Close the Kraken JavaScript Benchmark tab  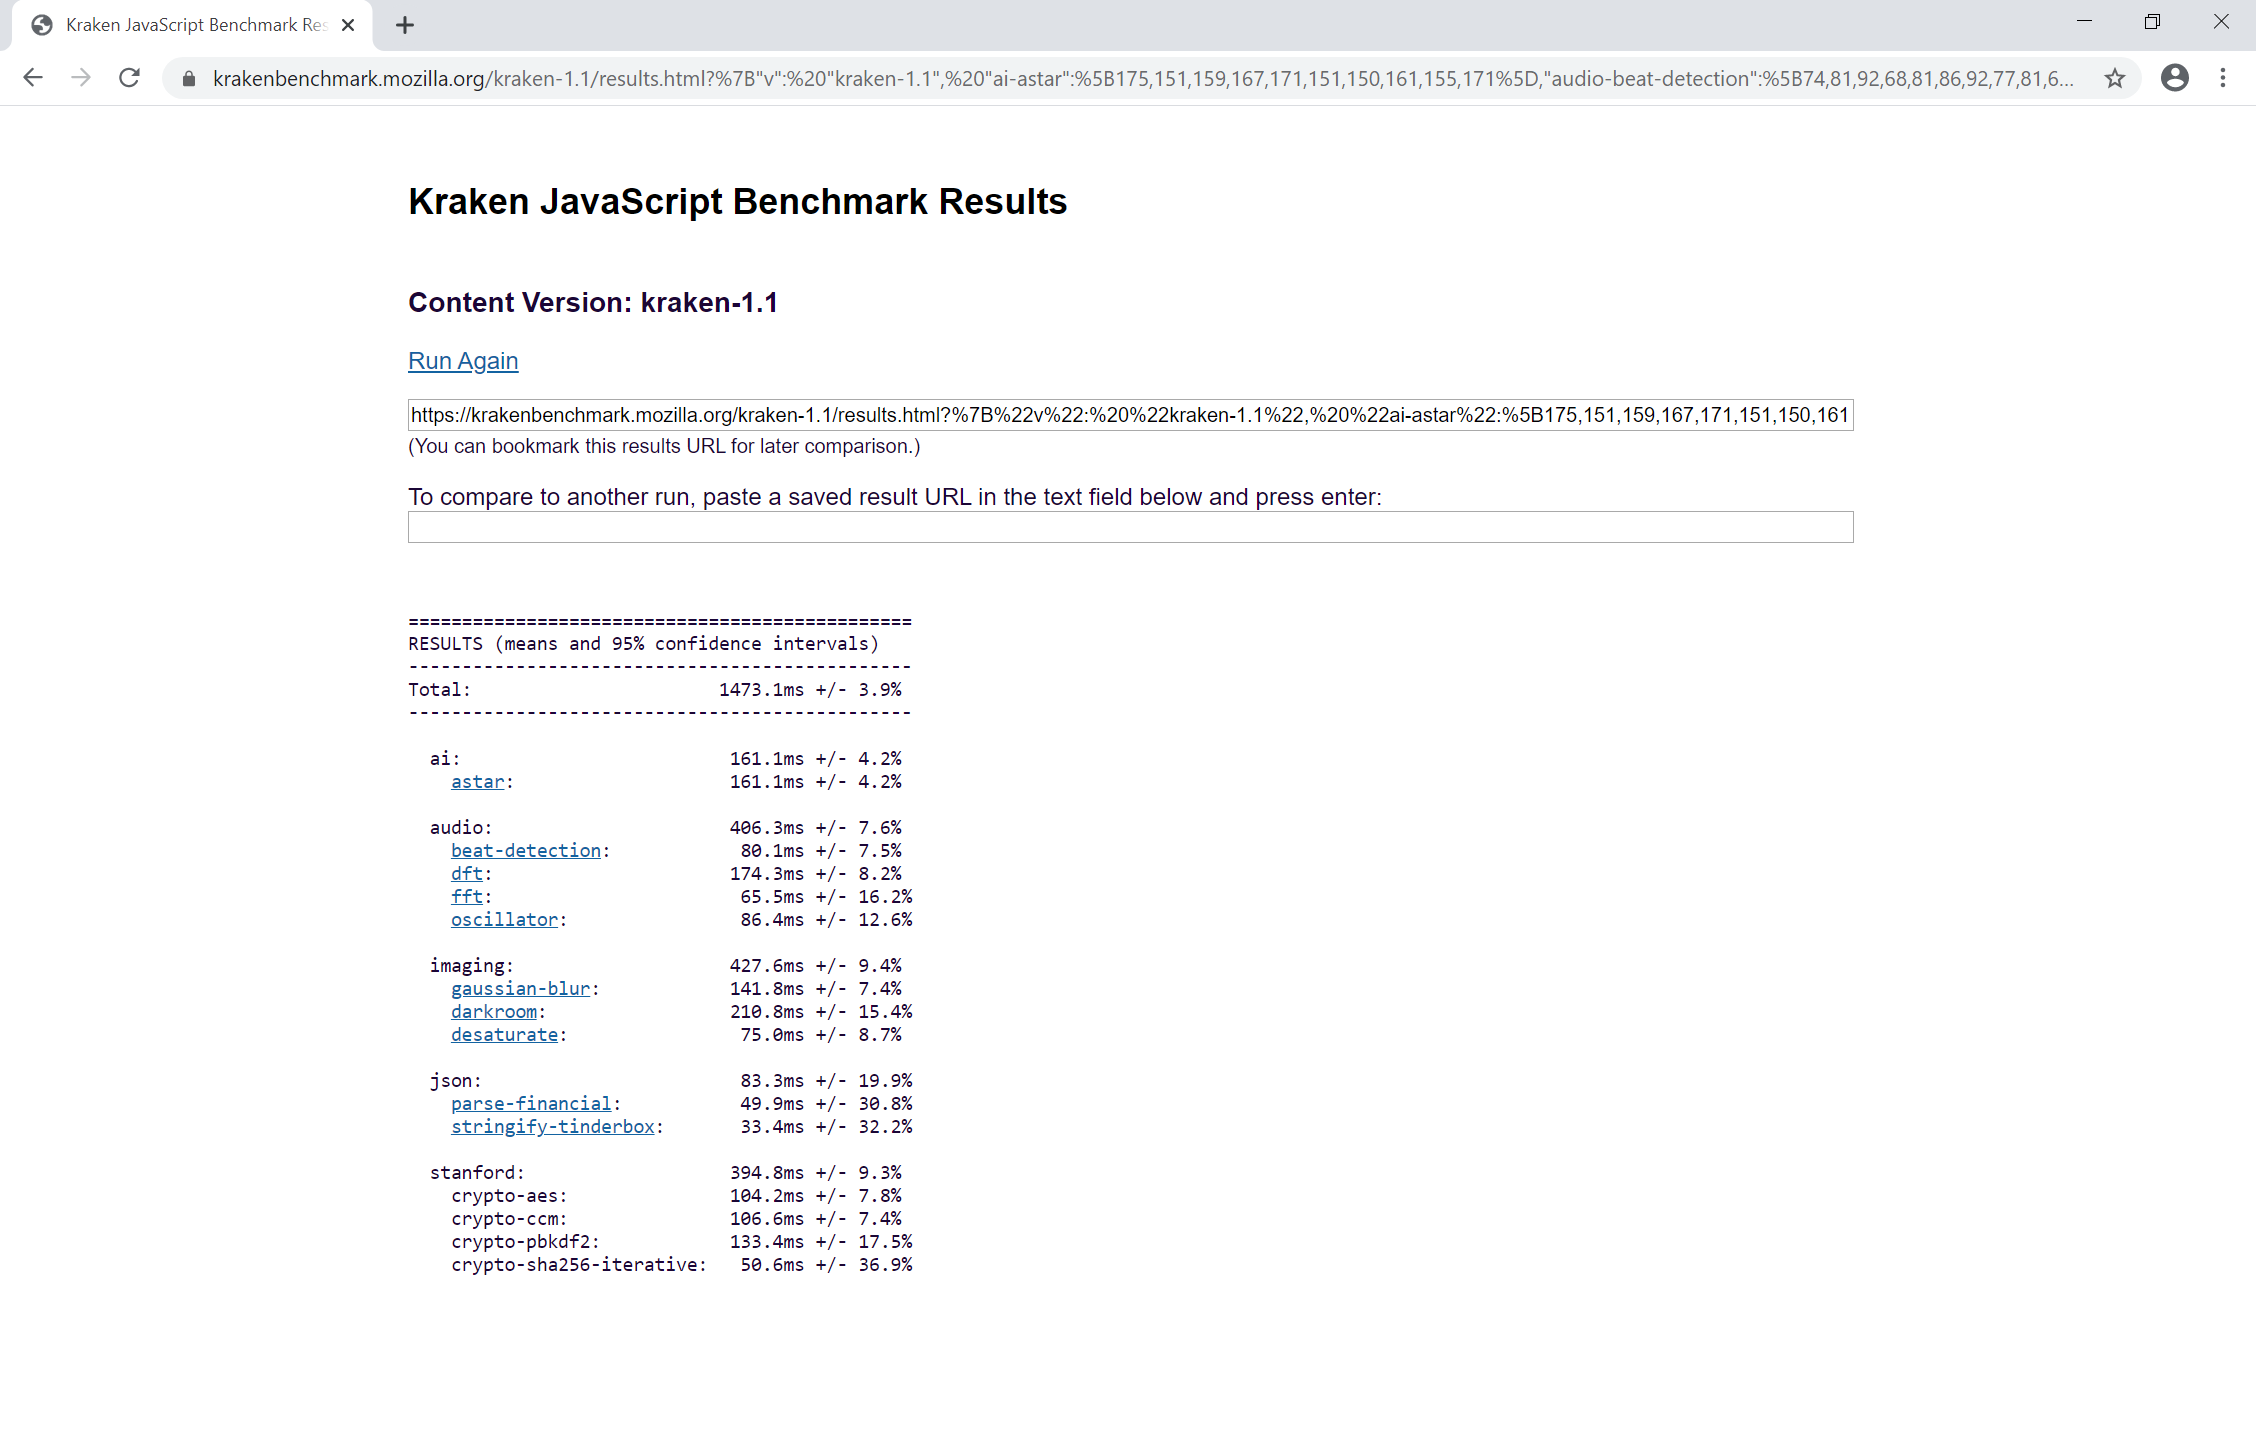[x=348, y=25]
